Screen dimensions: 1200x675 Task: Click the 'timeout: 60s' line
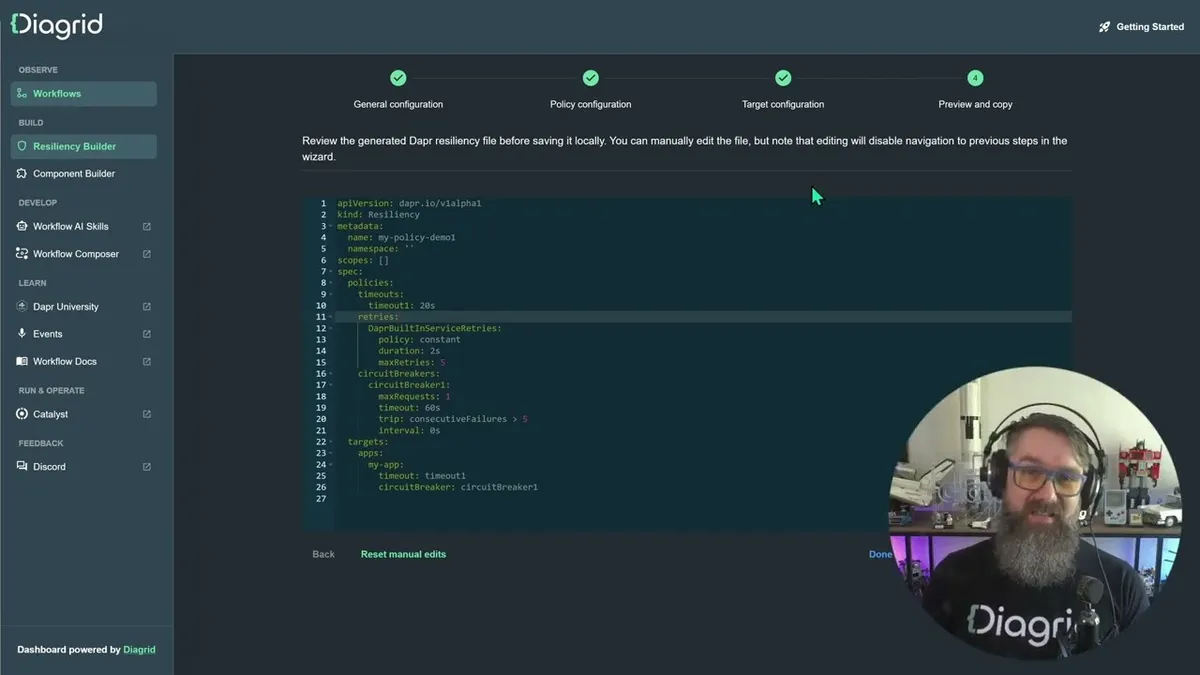[x=409, y=408]
